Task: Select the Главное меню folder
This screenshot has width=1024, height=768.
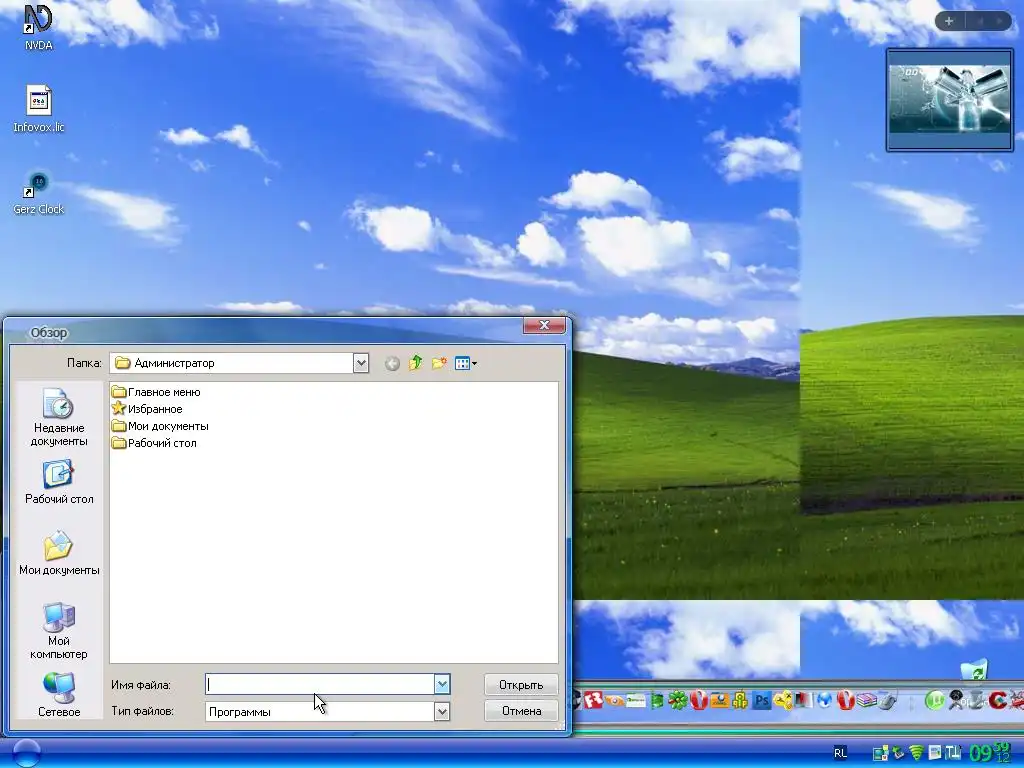Action: tap(156, 392)
